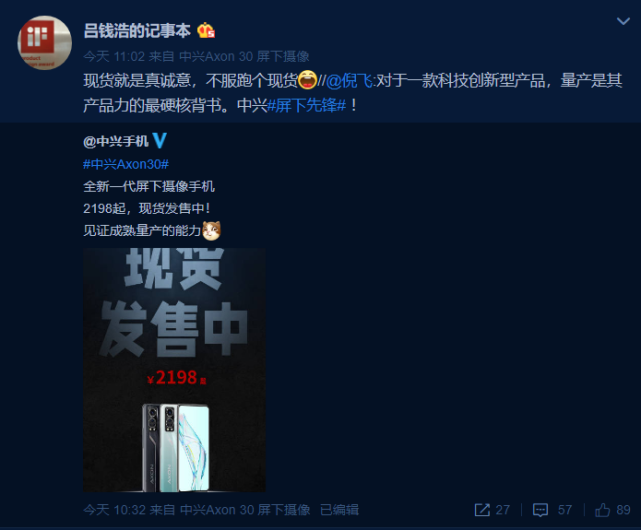Enlarge the 现货发售中 poster image

click(174, 370)
